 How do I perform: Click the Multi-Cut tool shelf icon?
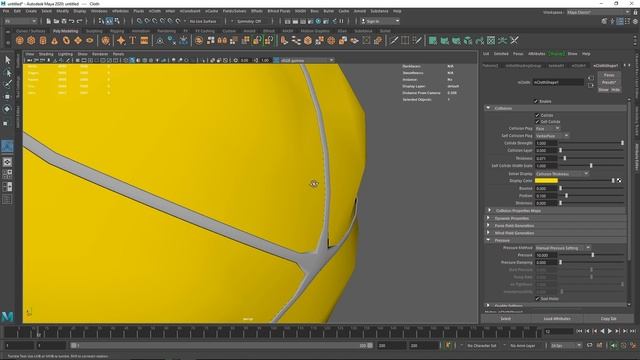point(393,40)
